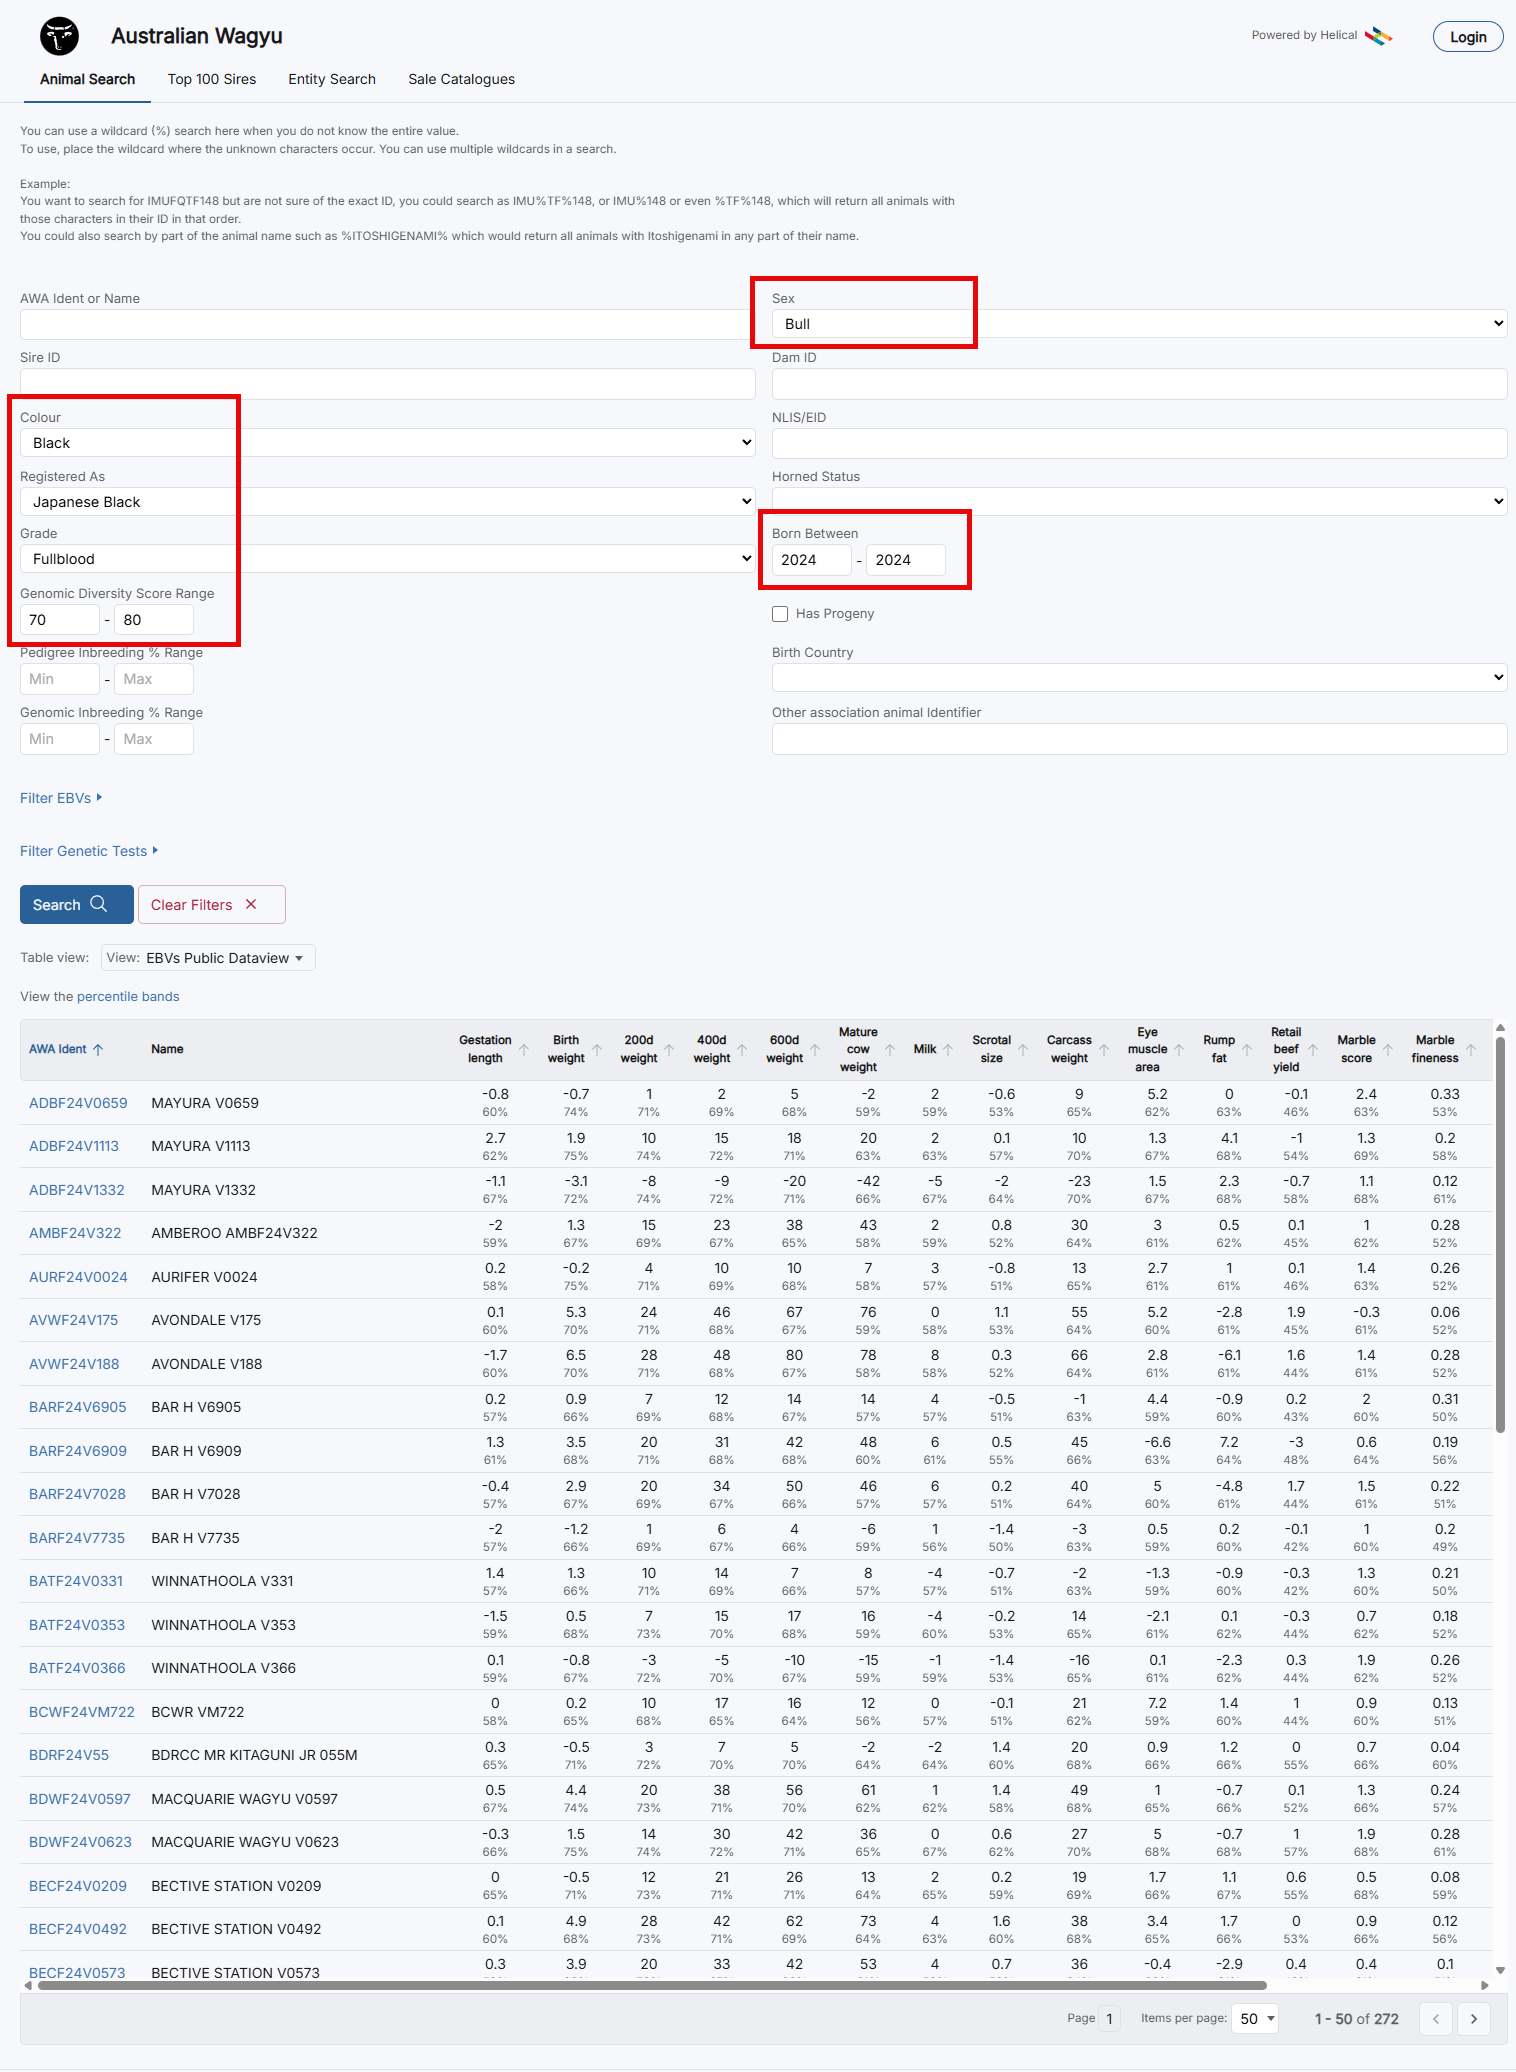1516x2072 pixels.
Task: Open the Items per page dropdown
Action: tap(1257, 2018)
